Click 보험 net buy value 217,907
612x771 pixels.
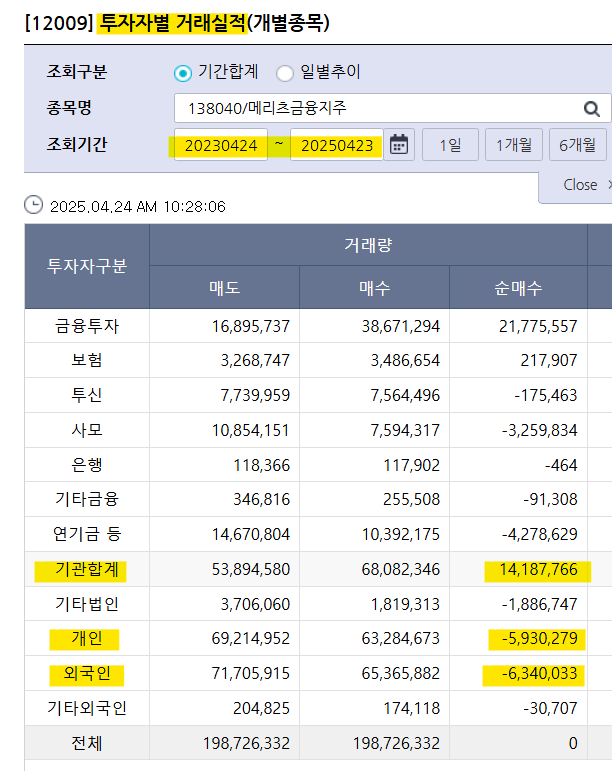pyautogui.click(x=549, y=360)
